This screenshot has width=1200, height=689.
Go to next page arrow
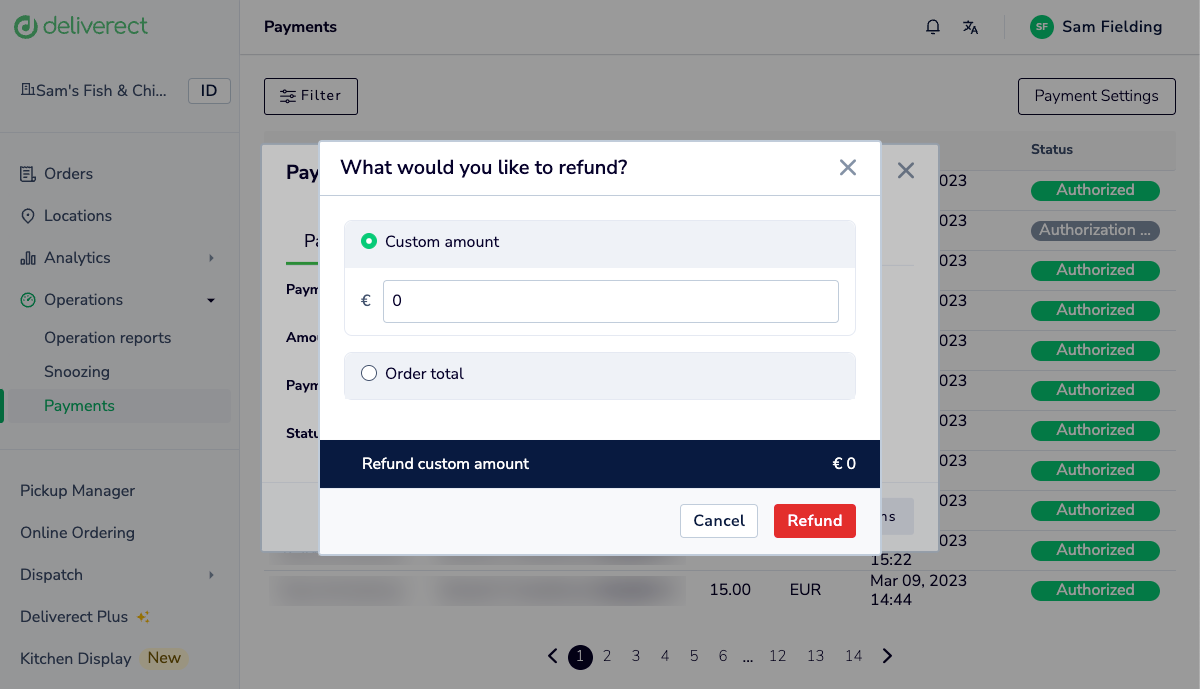[887, 656]
